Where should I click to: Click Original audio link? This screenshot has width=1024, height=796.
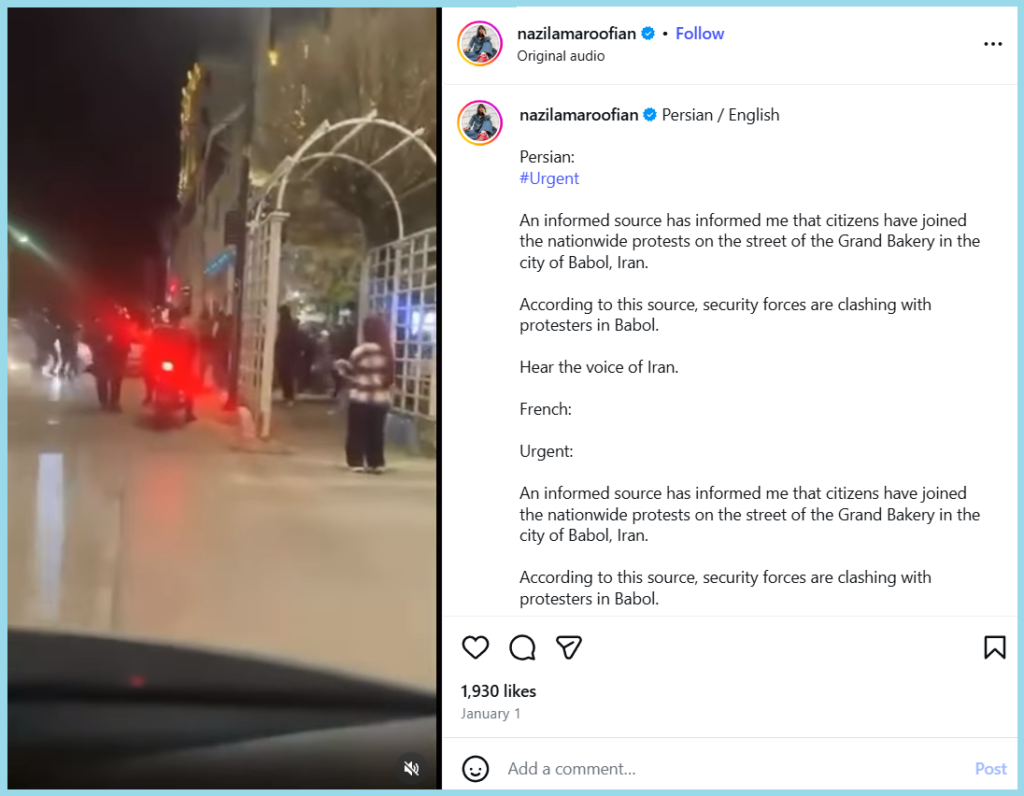(560, 56)
